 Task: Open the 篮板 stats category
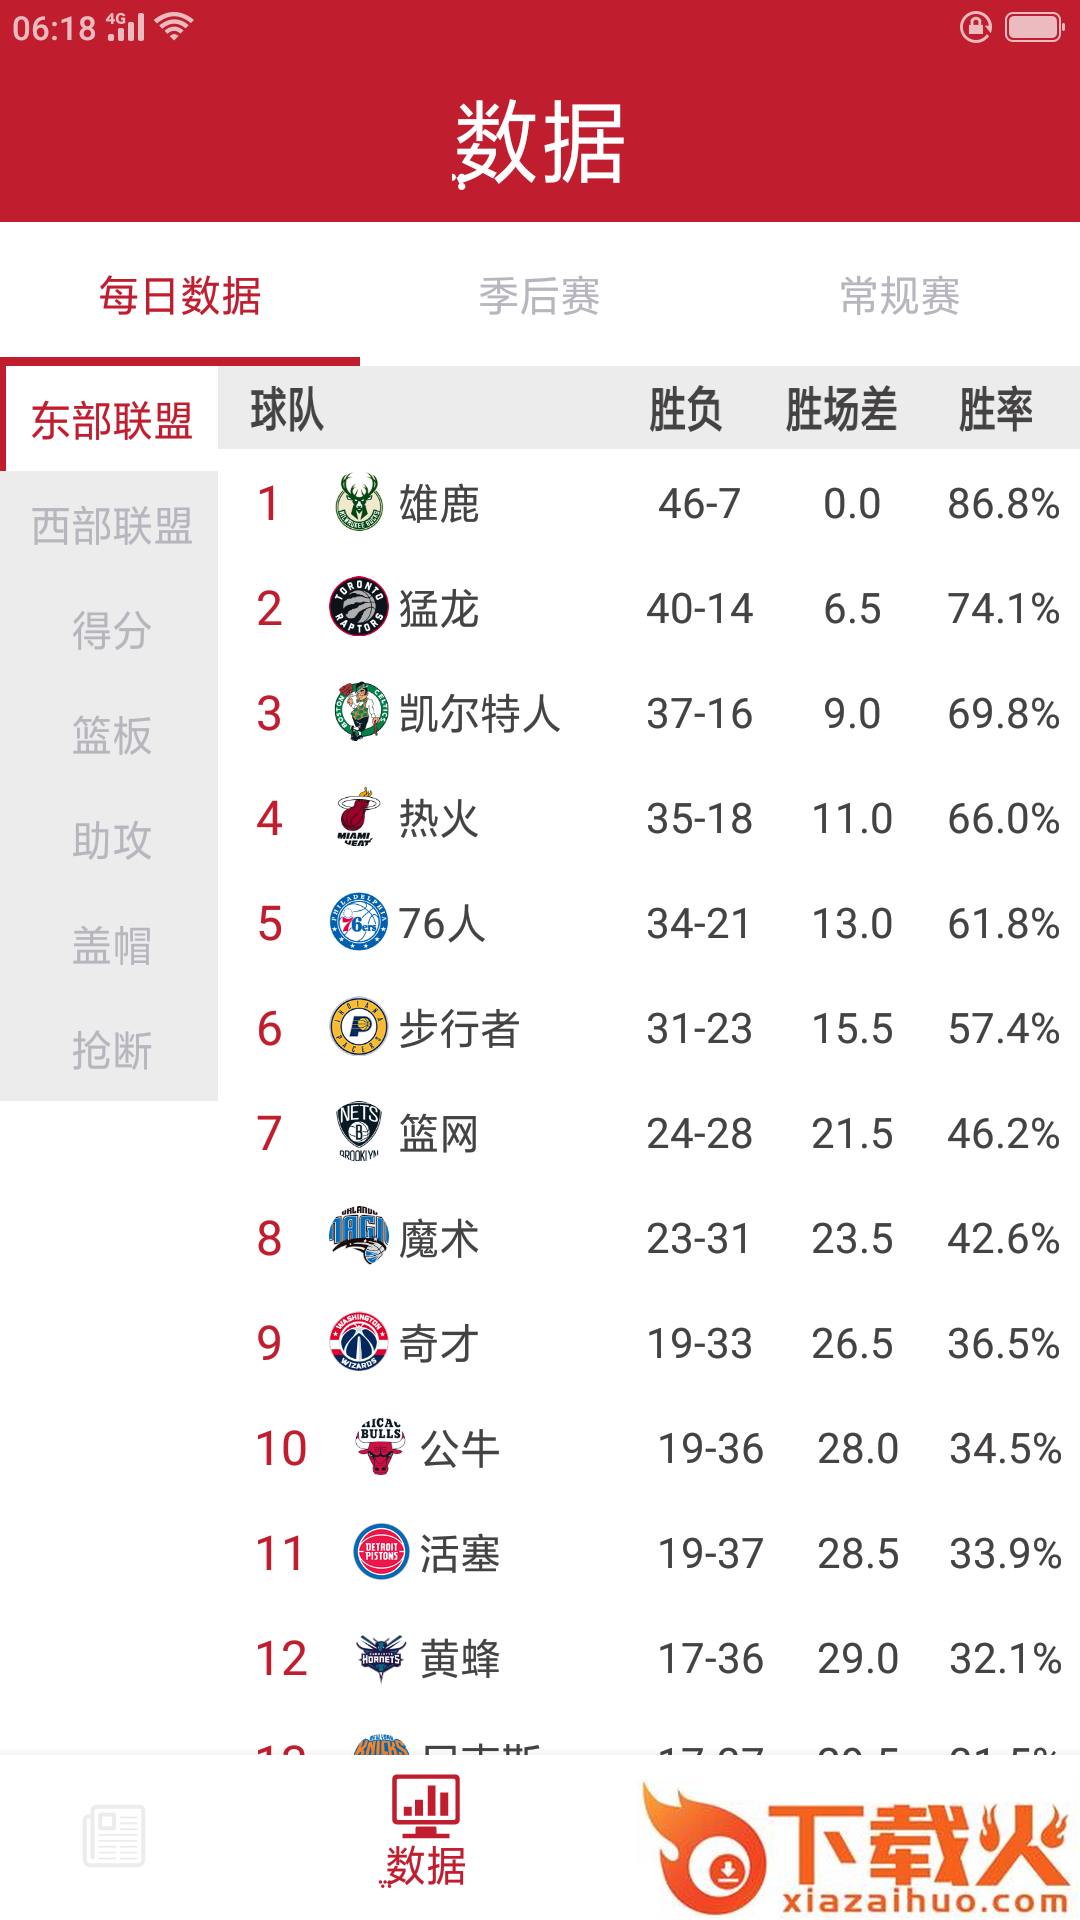(111, 736)
